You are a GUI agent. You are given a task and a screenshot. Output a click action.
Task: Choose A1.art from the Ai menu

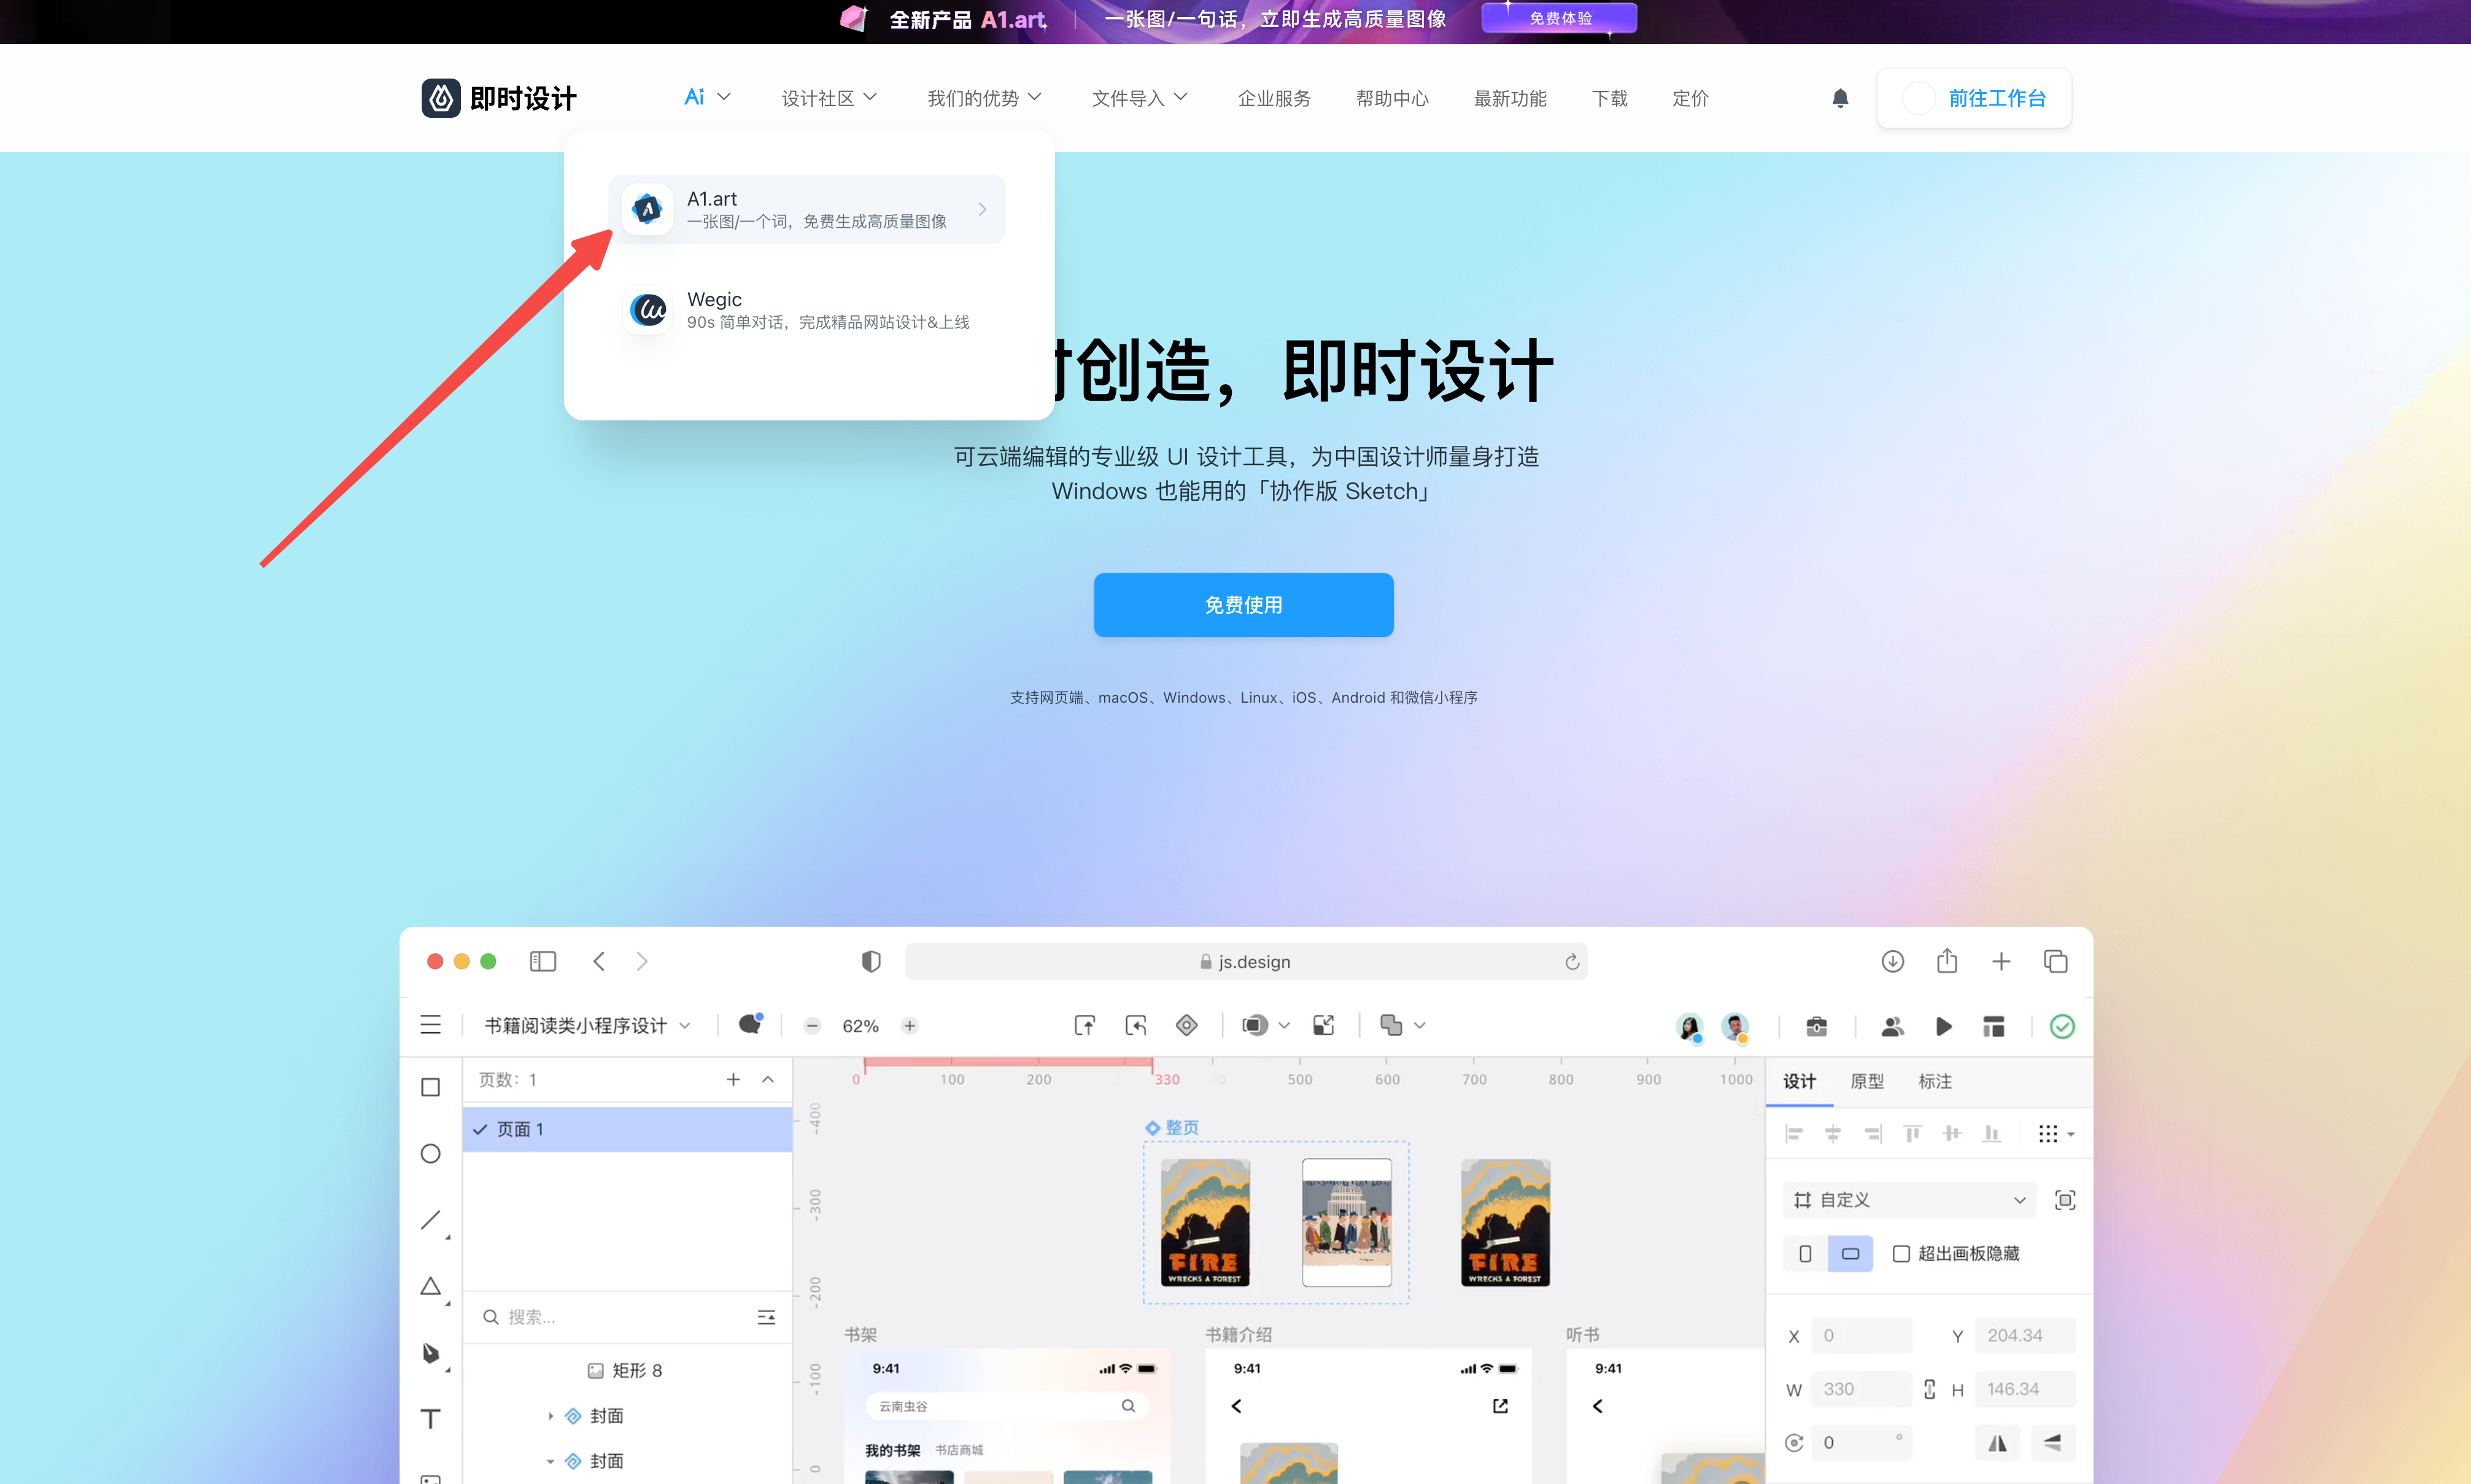click(x=807, y=209)
